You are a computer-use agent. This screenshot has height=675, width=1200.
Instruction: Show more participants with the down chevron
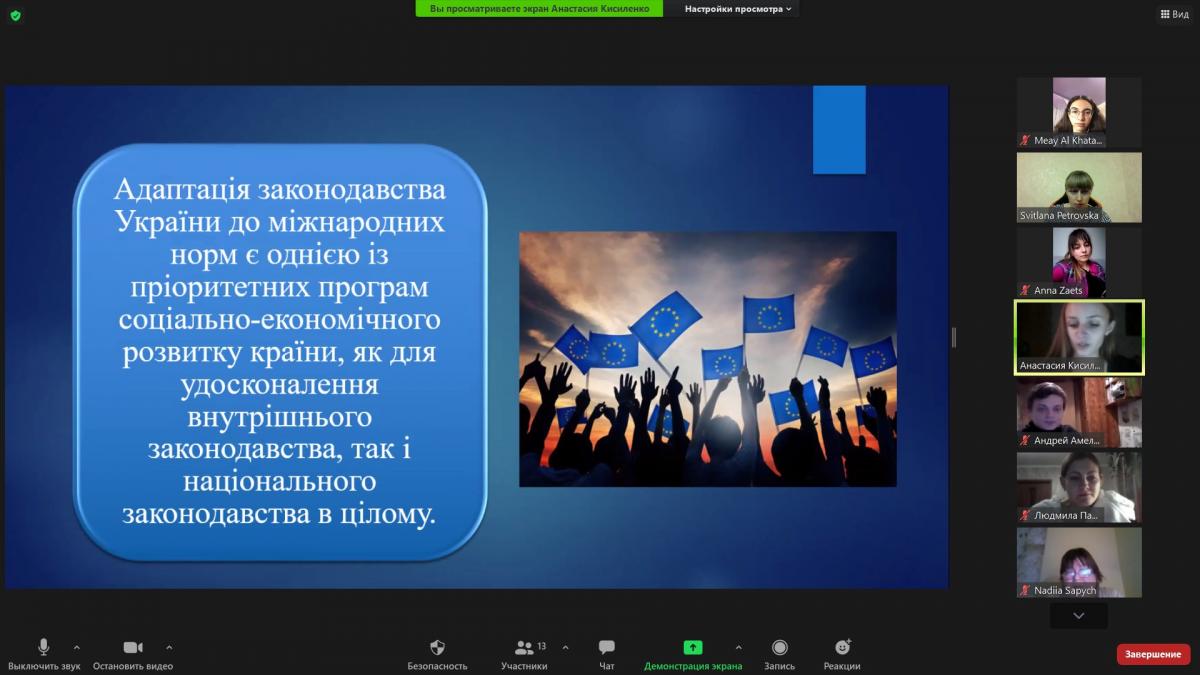pos(1079,616)
